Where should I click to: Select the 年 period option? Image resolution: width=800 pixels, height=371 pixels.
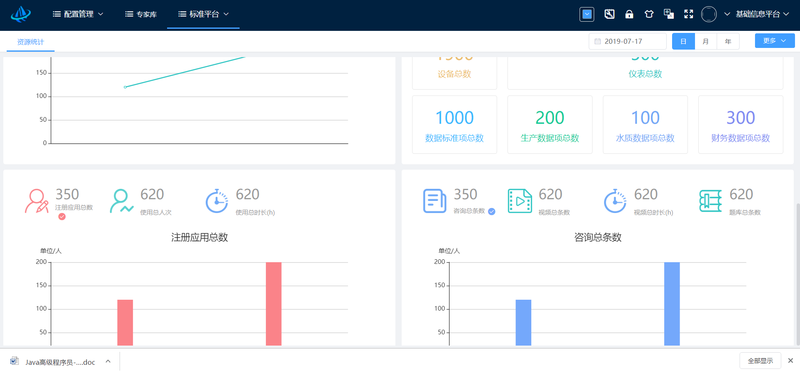728,41
